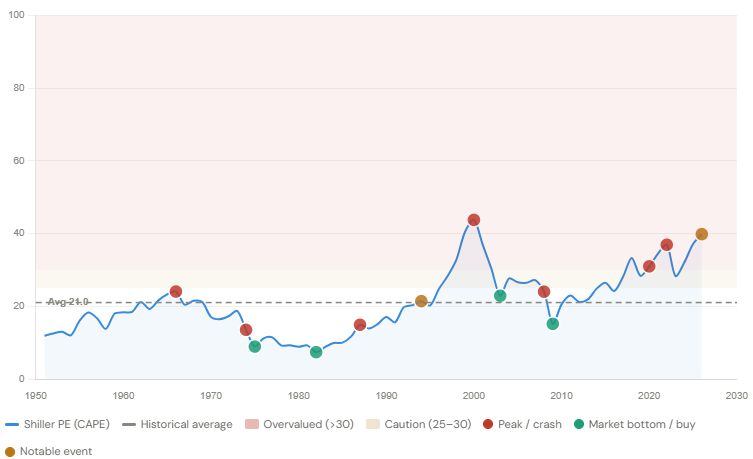Click the red crash marker at 1987
Image resolution: width=753 pixels, height=459 pixels.
(x=360, y=325)
